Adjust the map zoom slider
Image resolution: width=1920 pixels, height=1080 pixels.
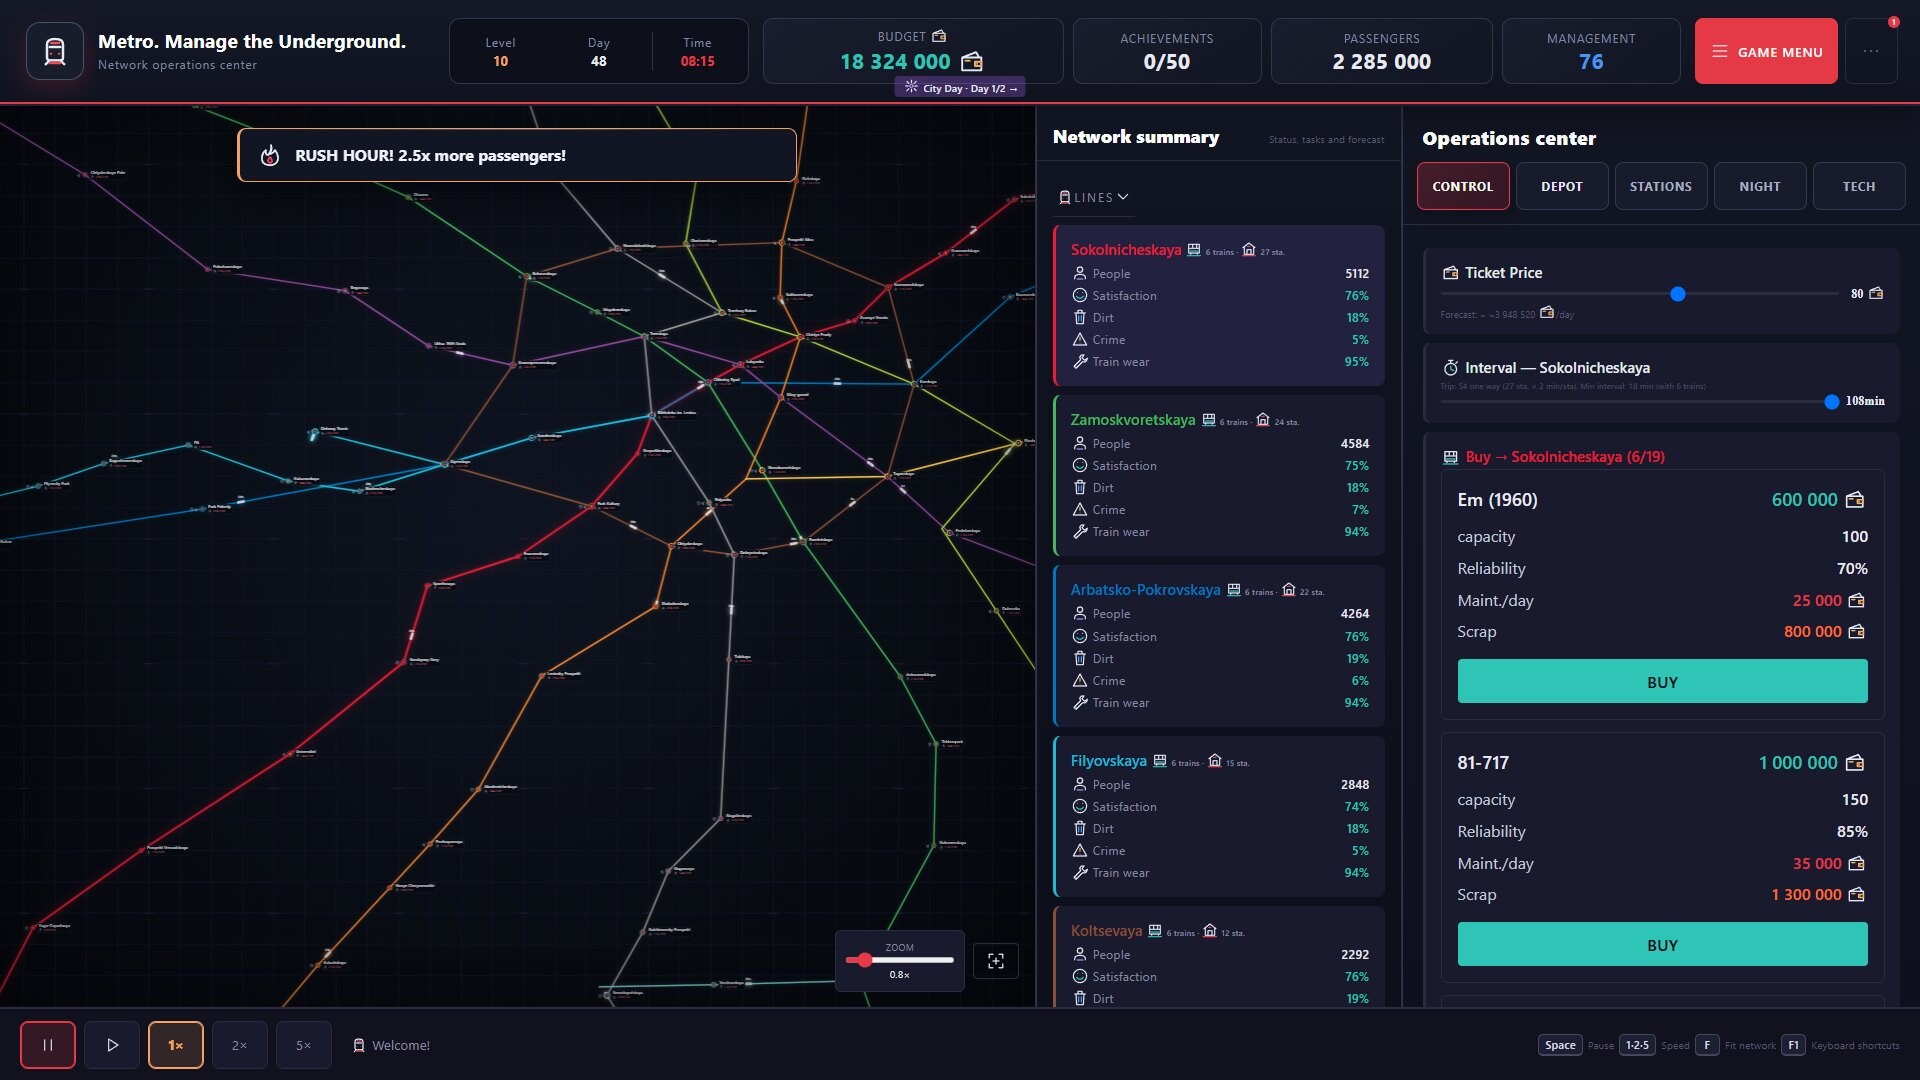point(865,960)
